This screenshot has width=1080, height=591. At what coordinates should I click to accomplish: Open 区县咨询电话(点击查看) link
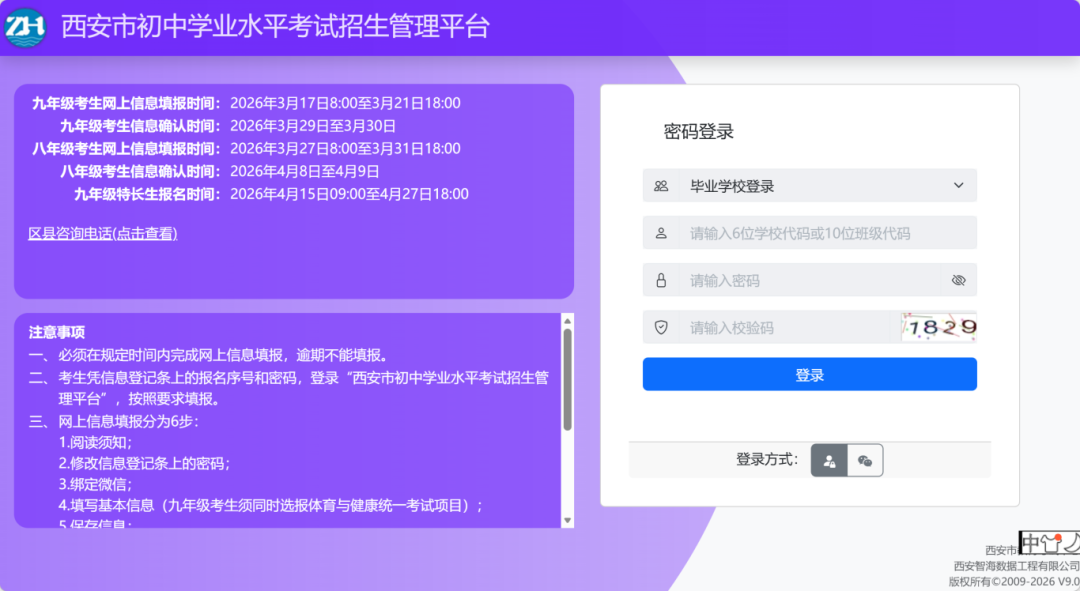[x=103, y=234]
